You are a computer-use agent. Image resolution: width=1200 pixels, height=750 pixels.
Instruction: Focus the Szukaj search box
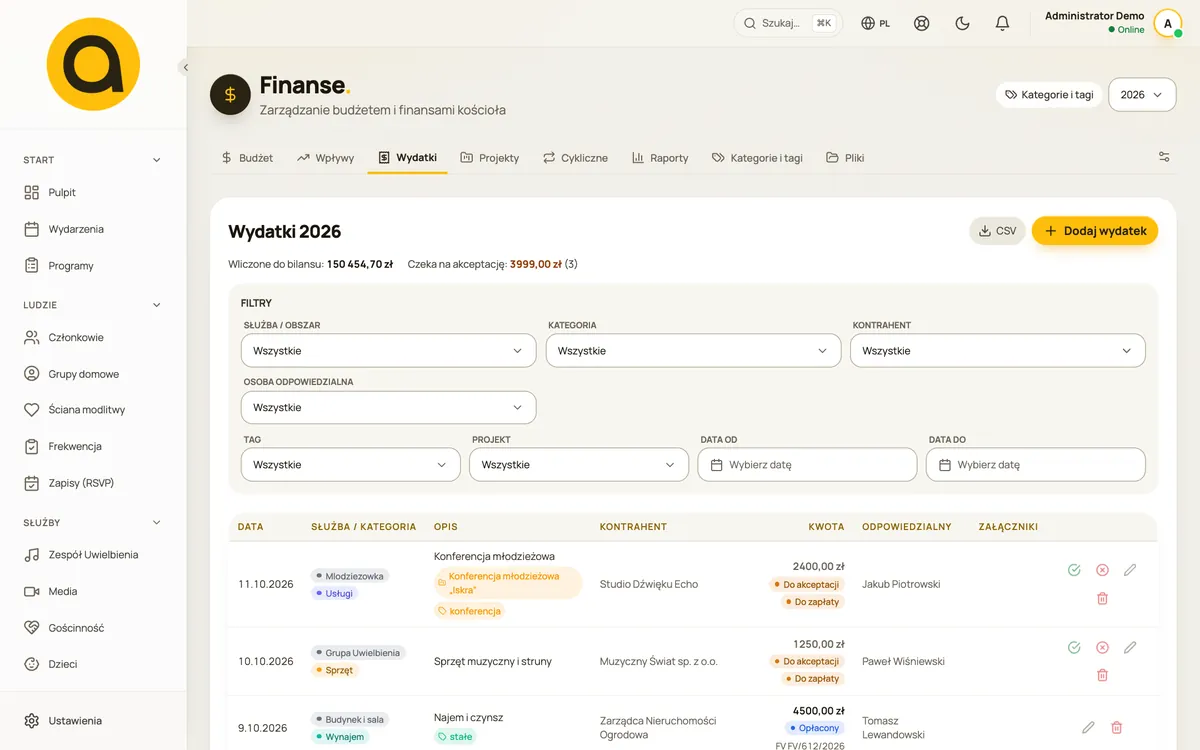click(x=788, y=23)
